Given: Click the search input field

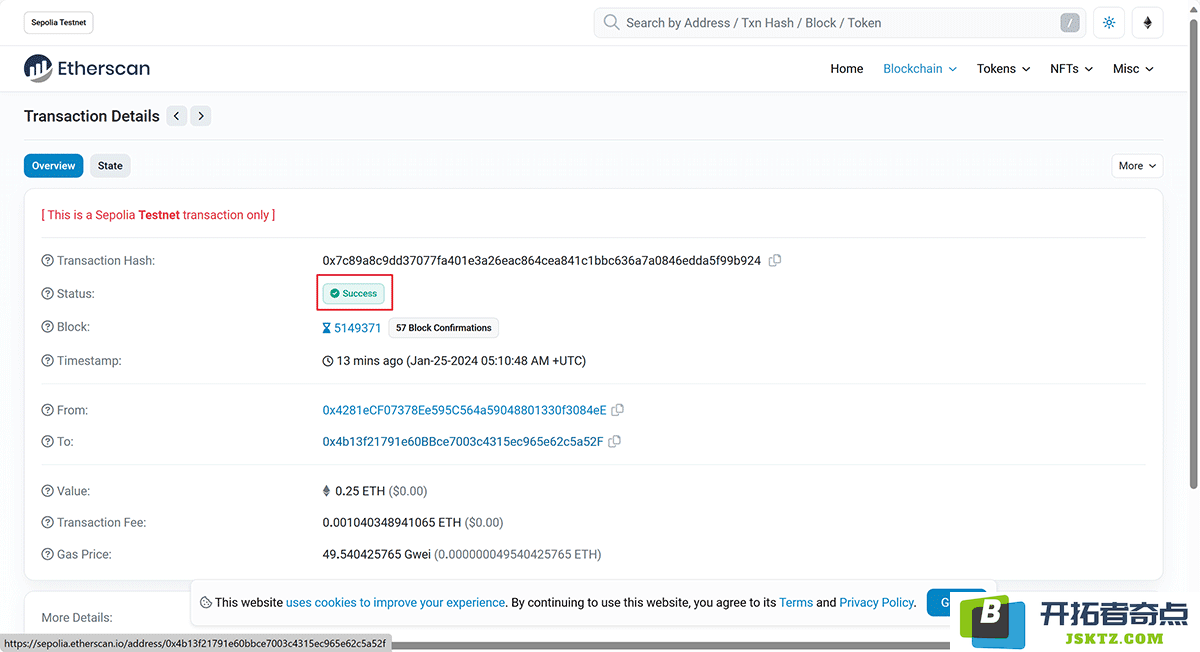Looking at the screenshot, I should (840, 23).
